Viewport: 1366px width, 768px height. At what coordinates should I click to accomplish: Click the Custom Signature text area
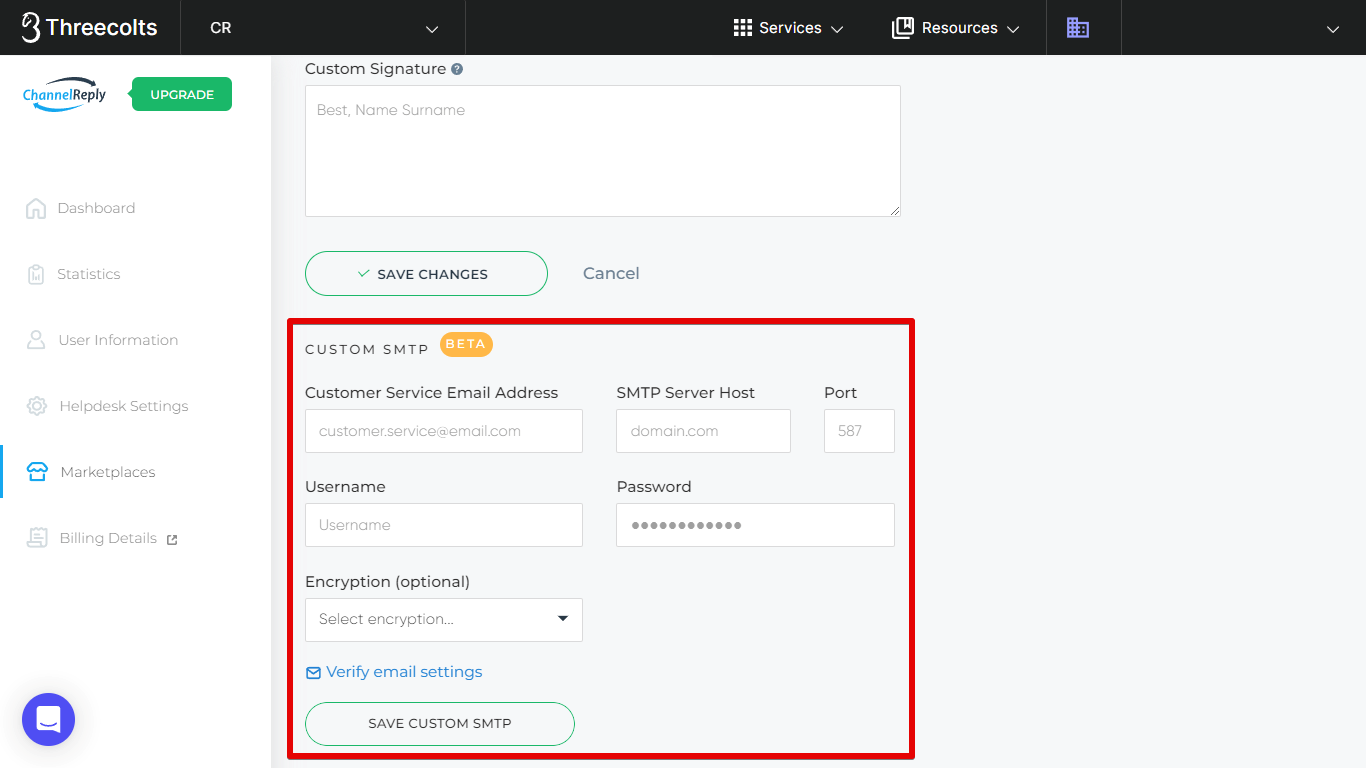coord(603,151)
